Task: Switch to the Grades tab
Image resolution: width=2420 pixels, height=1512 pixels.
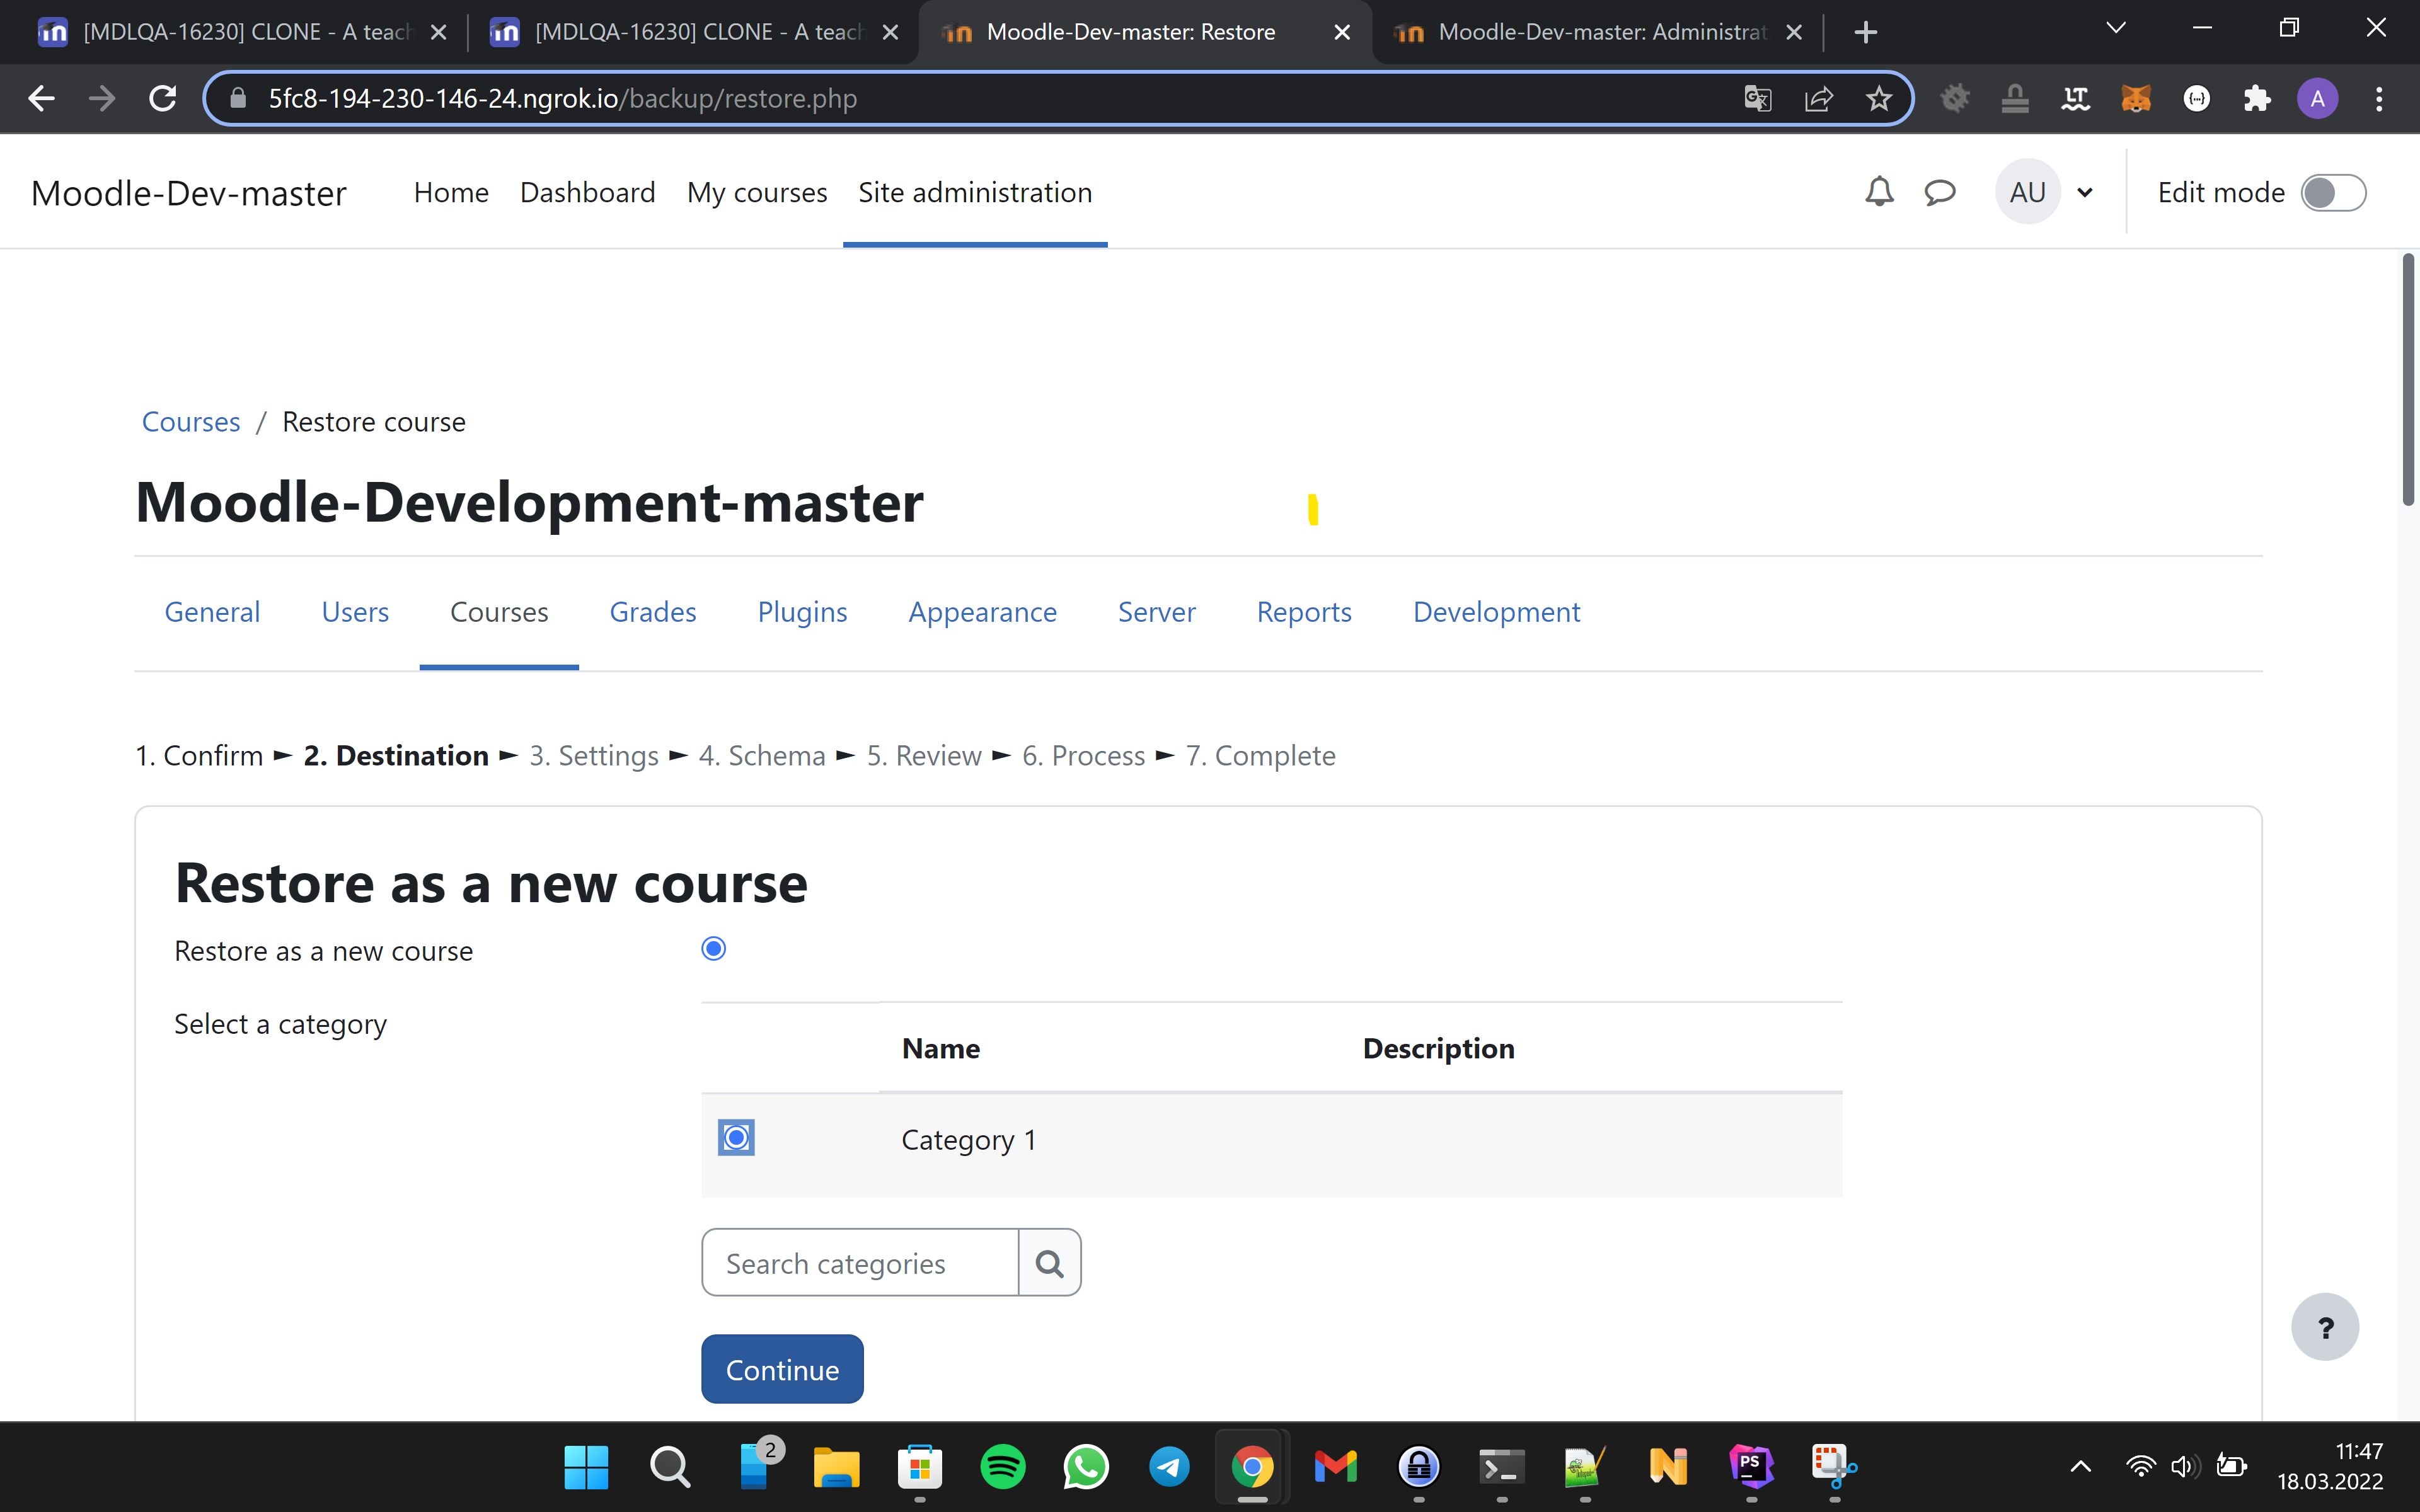Action: [x=653, y=612]
